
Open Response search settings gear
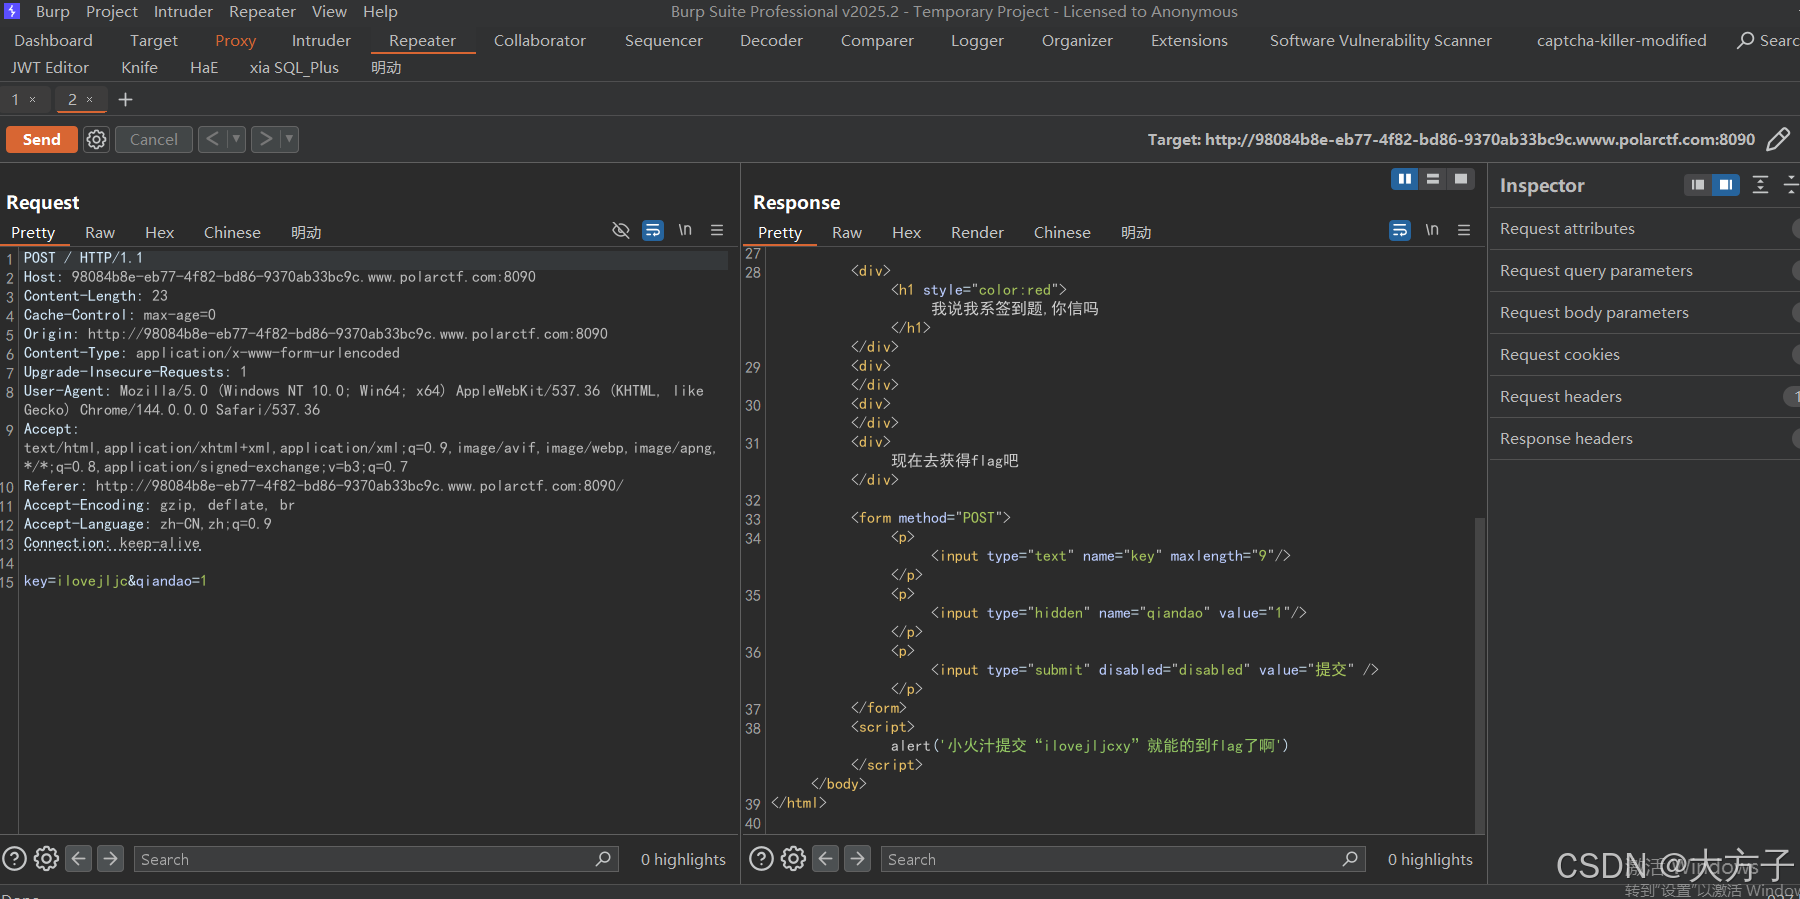point(793,859)
